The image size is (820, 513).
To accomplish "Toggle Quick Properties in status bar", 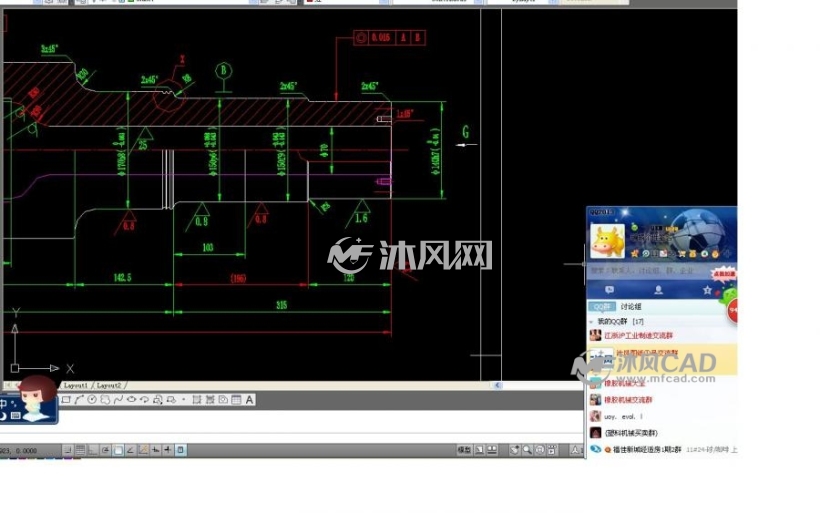I will point(180,450).
